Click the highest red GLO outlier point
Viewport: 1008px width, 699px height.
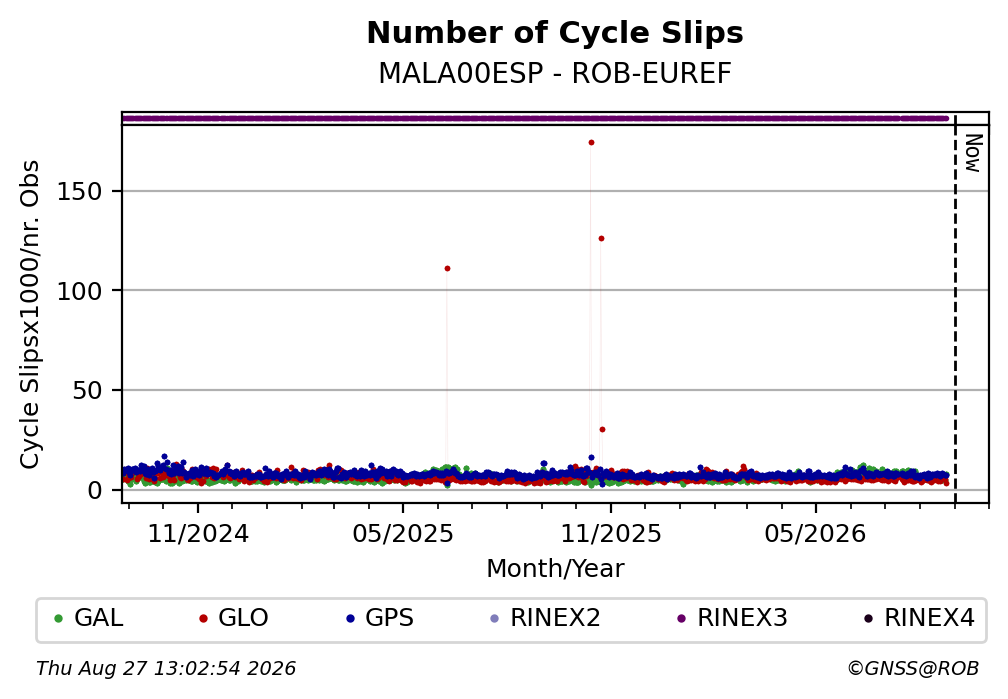591,143
